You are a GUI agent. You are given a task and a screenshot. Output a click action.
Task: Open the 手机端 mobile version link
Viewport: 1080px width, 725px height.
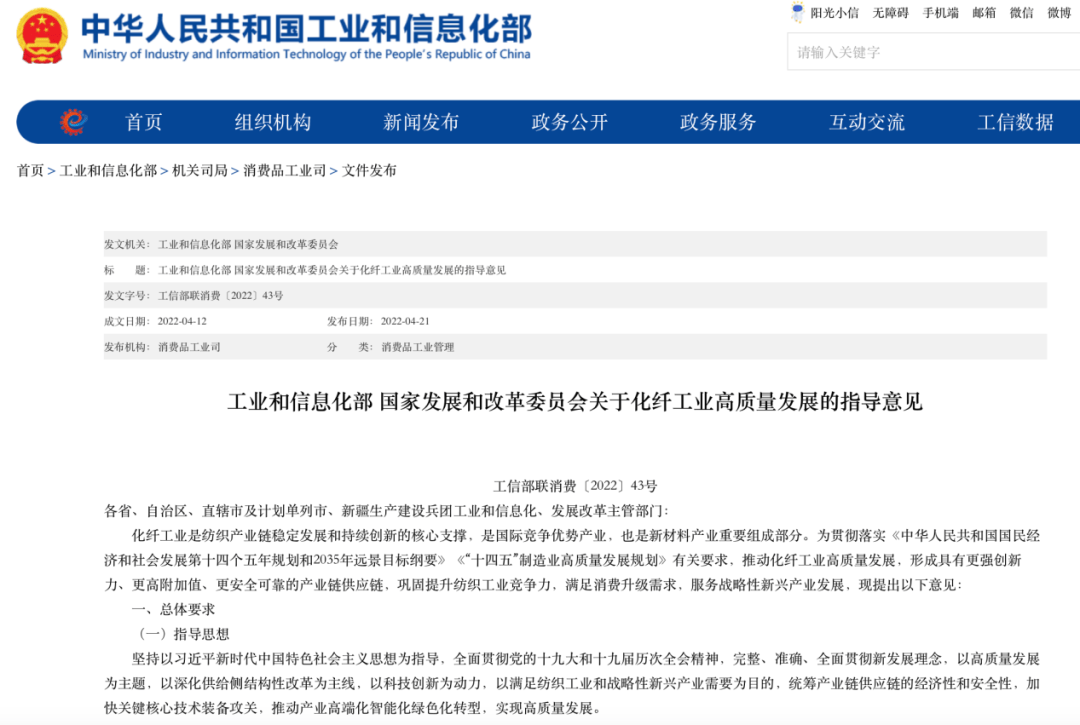(941, 13)
